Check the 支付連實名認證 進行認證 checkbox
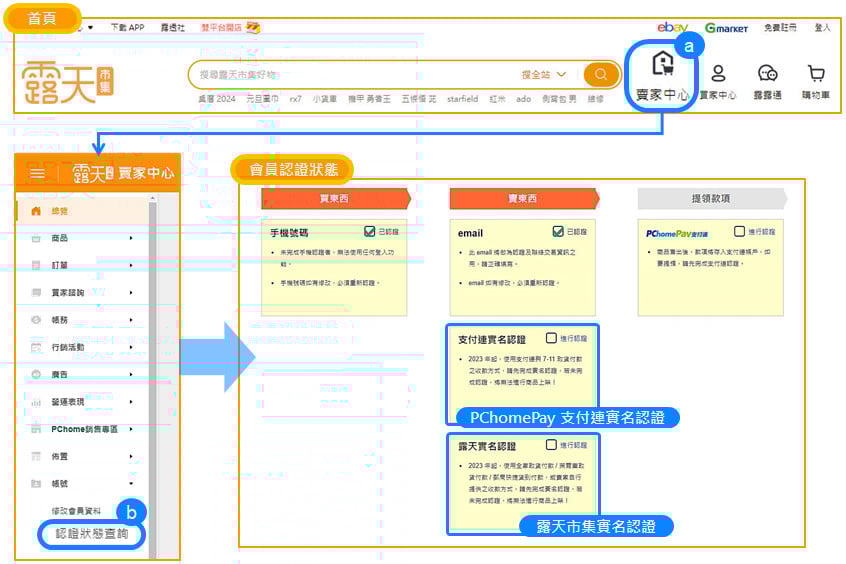The width and height of the screenshot is (846, 564). click(551, 338)
